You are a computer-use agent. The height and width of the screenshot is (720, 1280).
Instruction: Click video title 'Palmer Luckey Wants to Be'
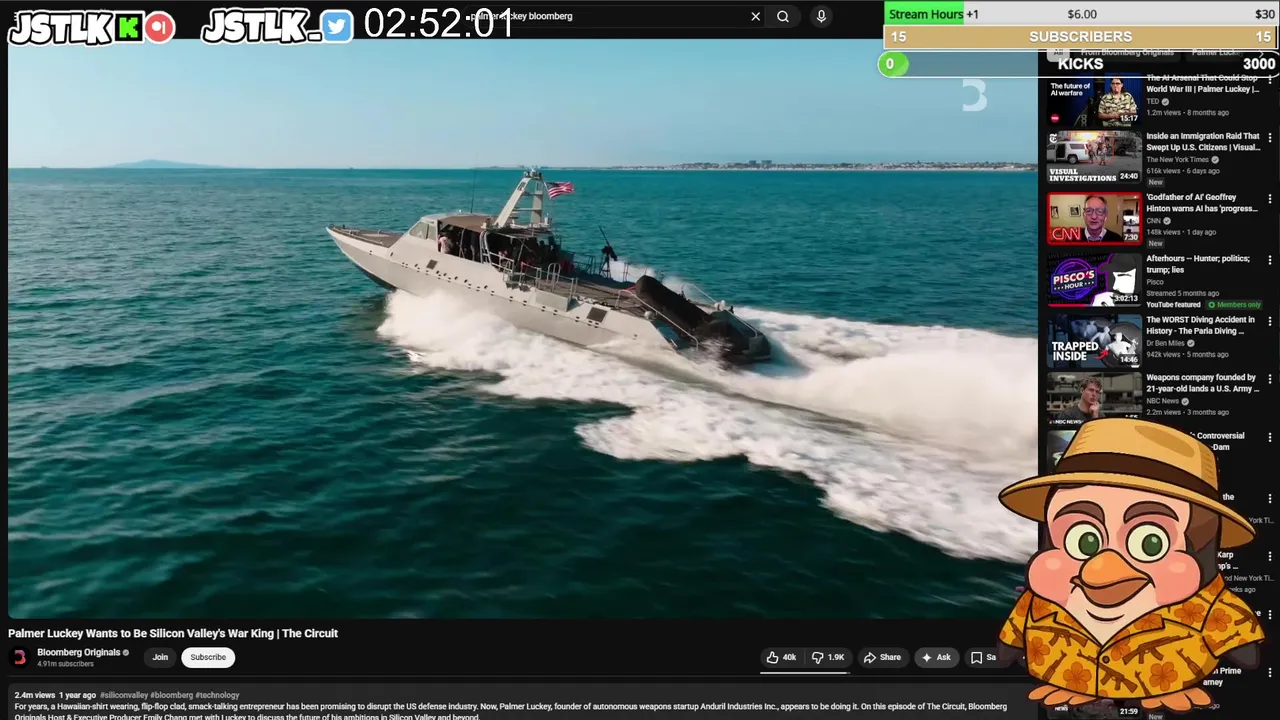(x=173, y=633)
